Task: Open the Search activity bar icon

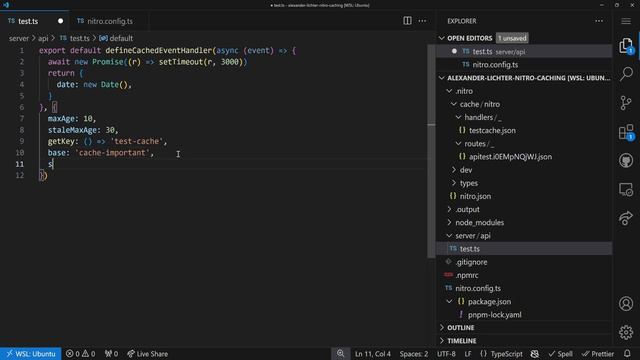Action: 626,74
